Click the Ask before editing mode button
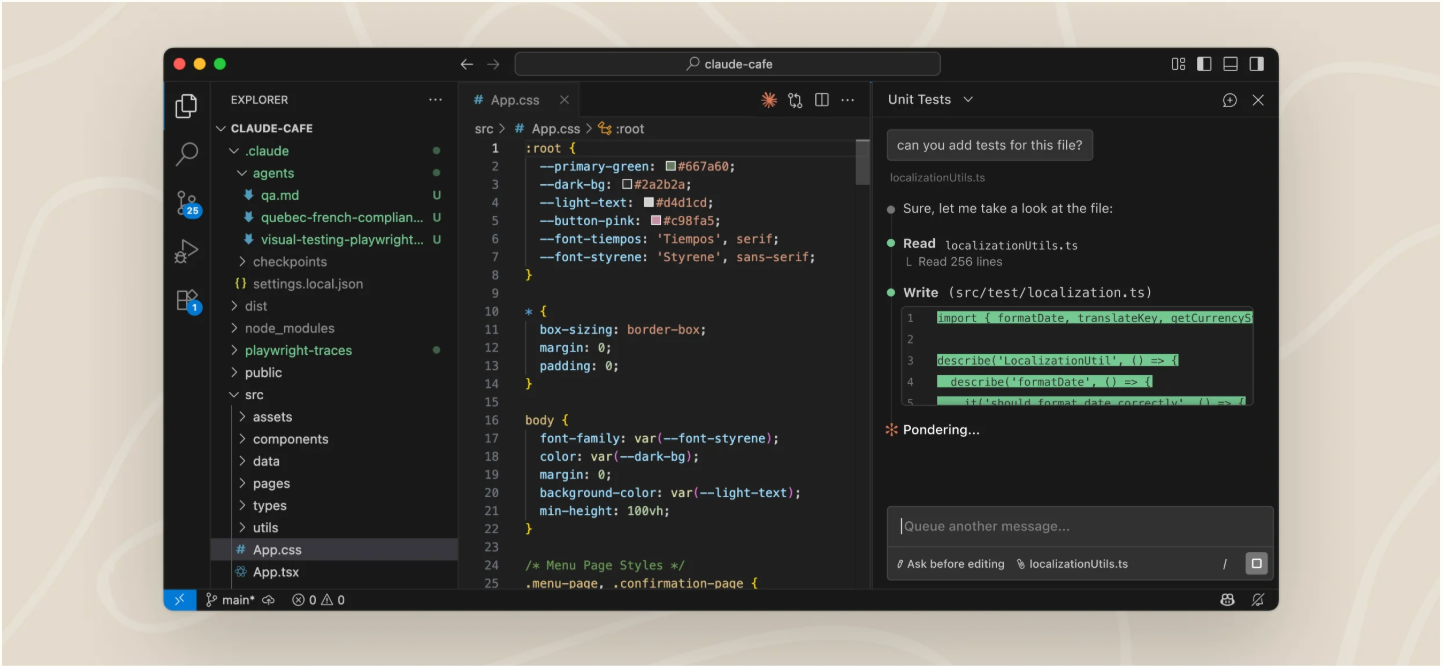The image size is (1442, 666). [x=950, y=564]
